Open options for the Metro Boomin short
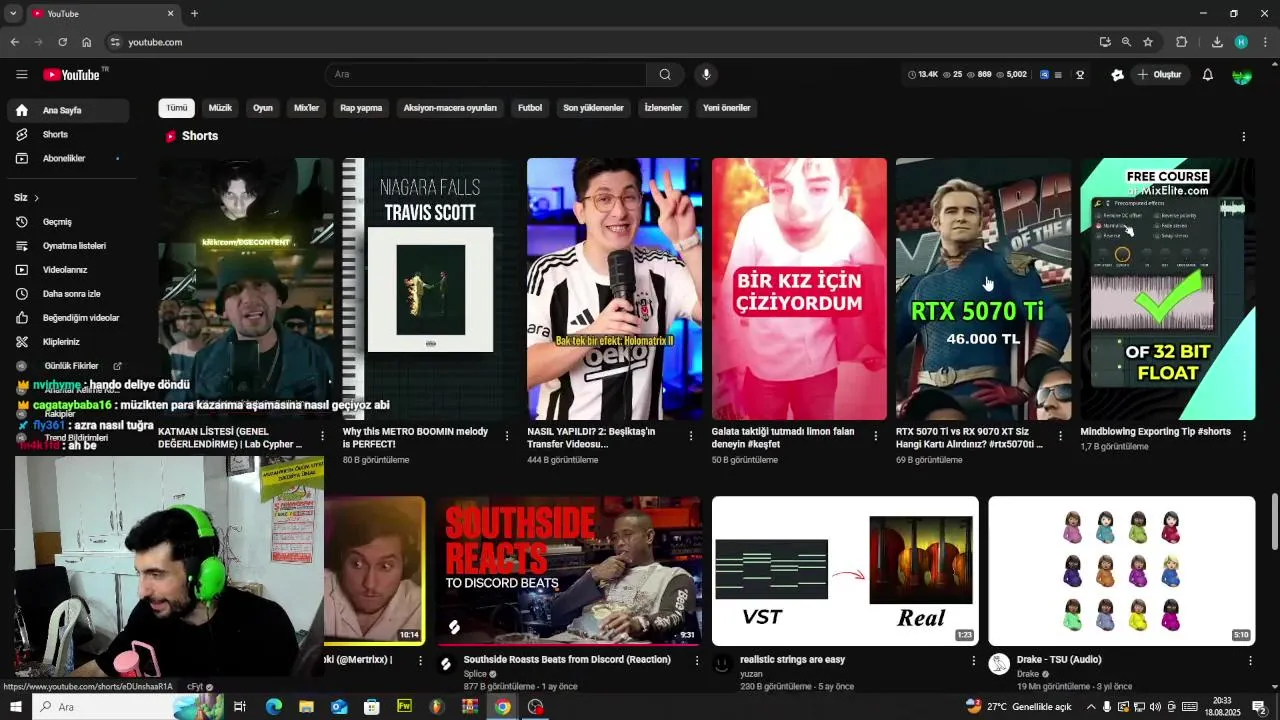 click(x=507, y=436)
